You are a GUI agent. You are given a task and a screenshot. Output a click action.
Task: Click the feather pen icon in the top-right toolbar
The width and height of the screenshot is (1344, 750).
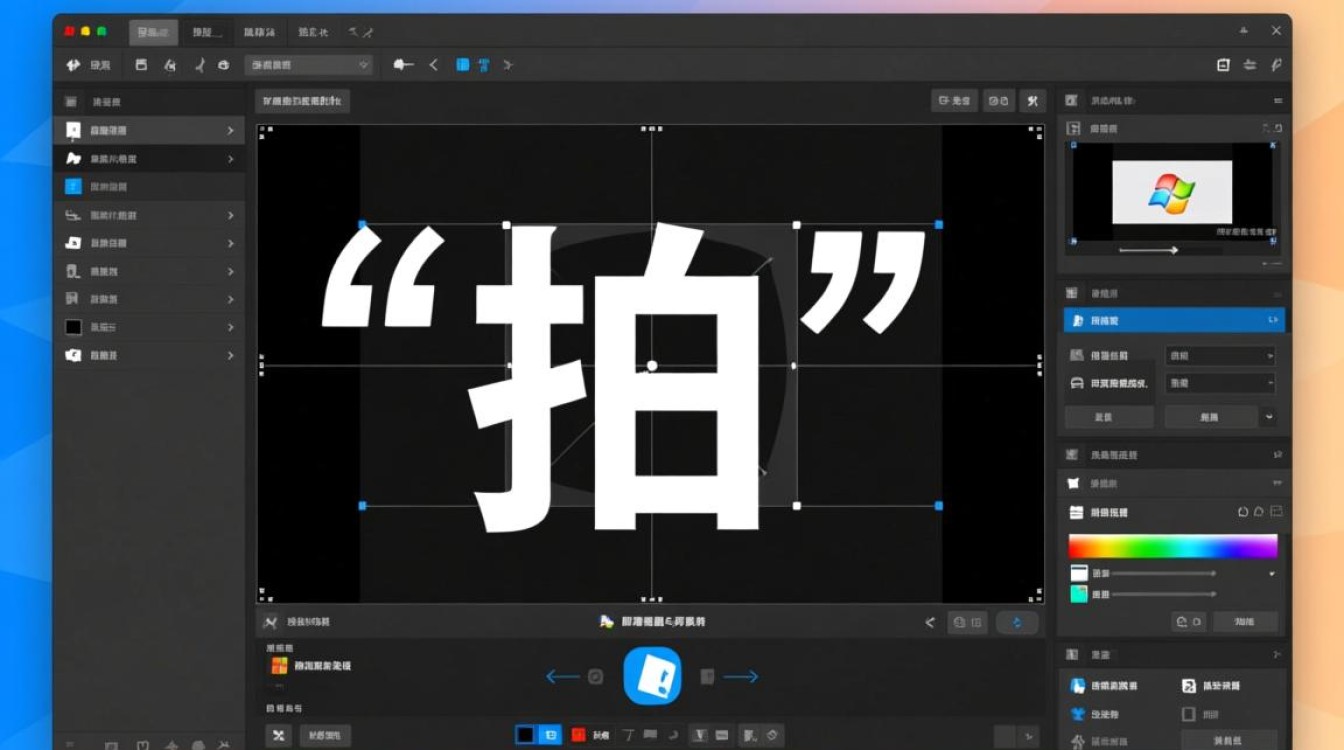pyautogui.click(x=1276, y=65)
